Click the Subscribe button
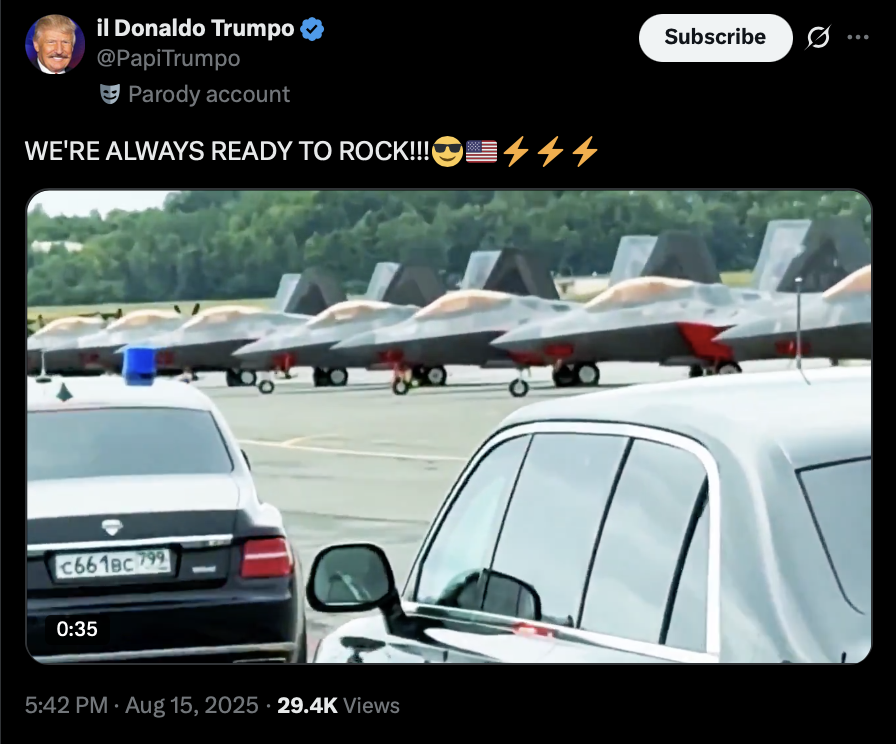Image resolution: width=896 pixels, height=744 pixels. coord(715,38)
